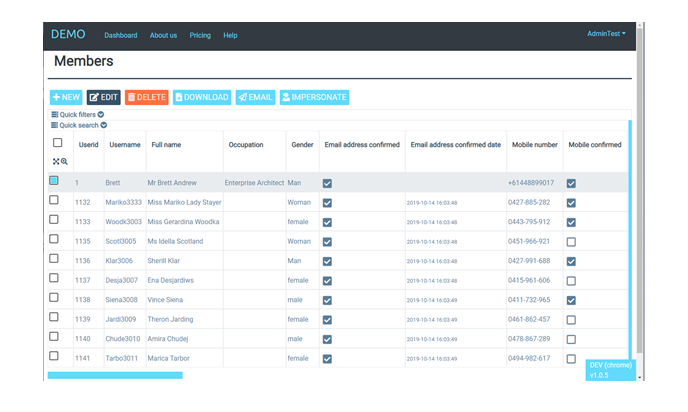688x412 pixels.
Task: Open the Dashboard menu item
Action: coord(121,35)
